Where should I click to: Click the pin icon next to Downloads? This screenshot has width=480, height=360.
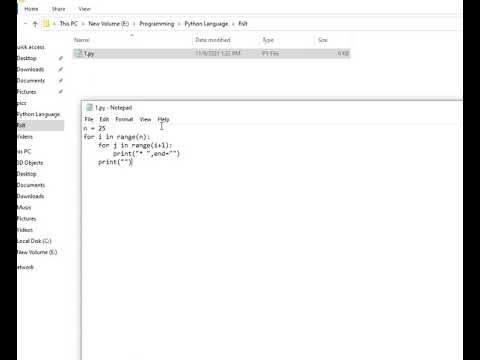coord(61,69)
